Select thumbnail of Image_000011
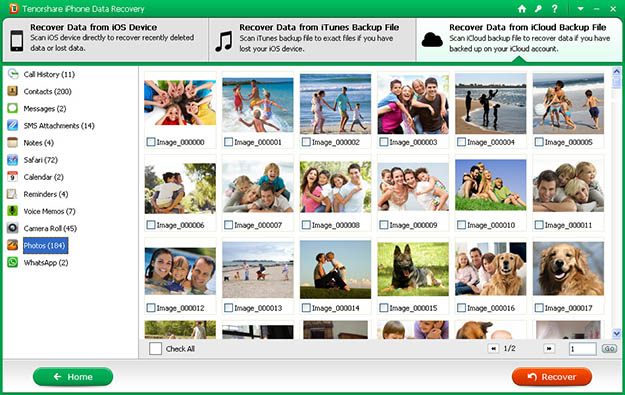This screenshot has width=625, height=395. [x=568, y=186]
